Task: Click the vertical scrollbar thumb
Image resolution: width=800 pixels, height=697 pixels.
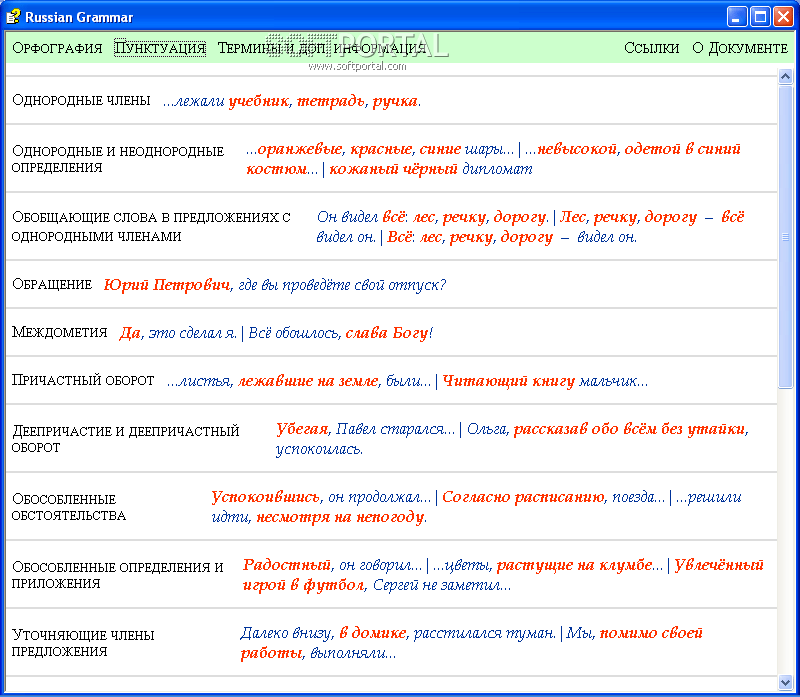Action: pos(785,237)
